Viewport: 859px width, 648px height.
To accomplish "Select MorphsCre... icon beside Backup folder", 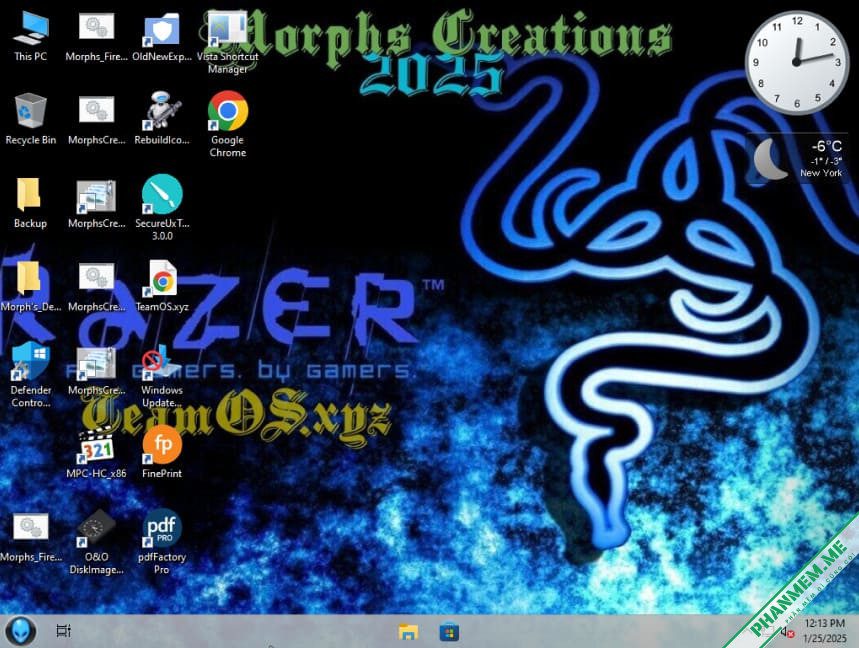I will [x=96, y=203].
